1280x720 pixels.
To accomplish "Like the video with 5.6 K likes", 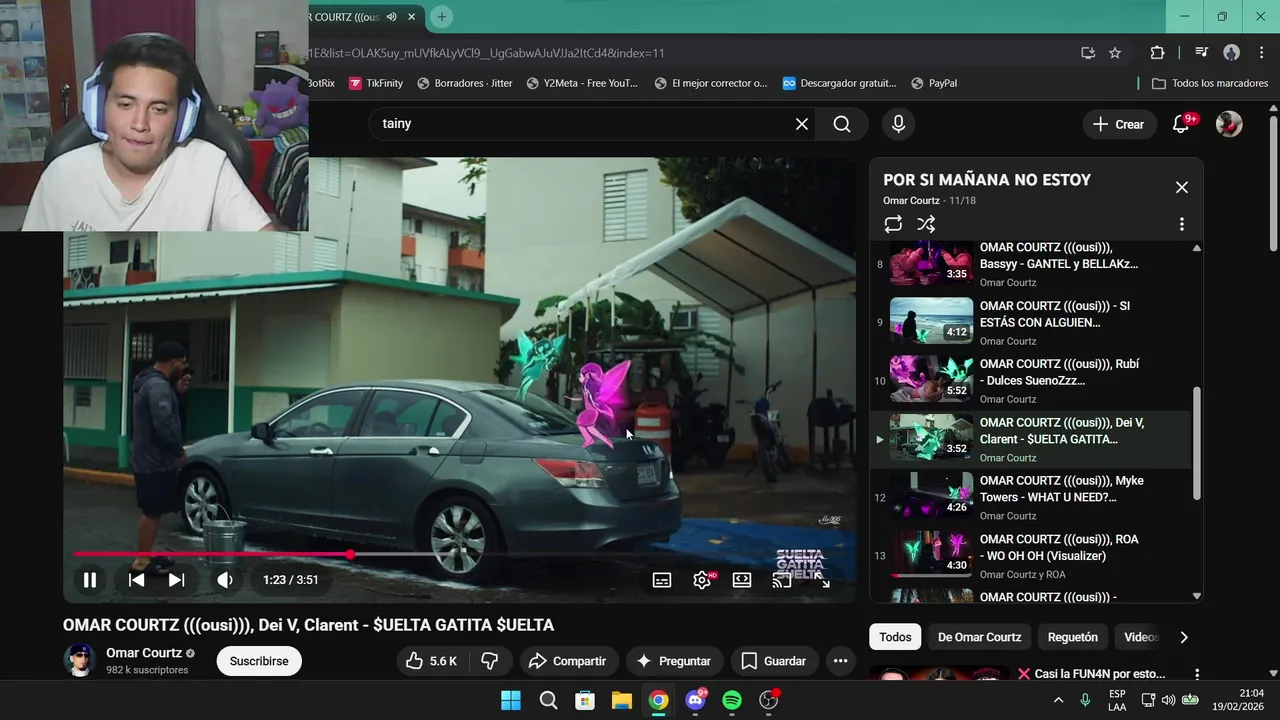I will coord(432,661).
